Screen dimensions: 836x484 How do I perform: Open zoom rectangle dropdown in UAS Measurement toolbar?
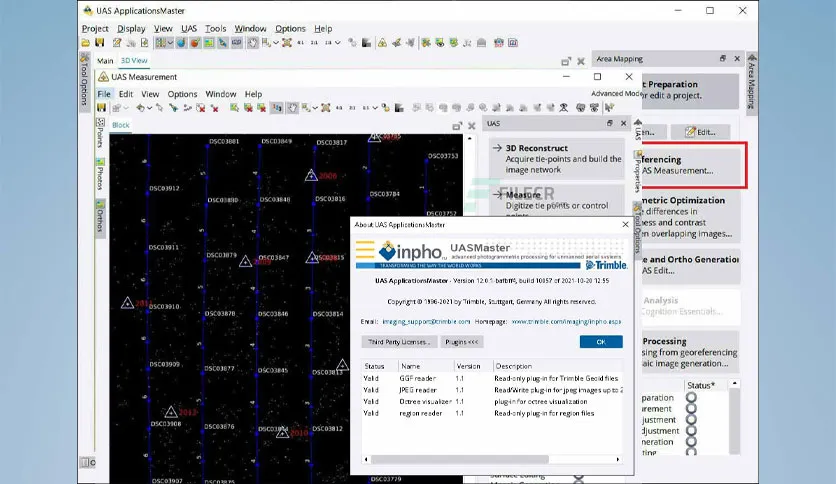(x=315, y=108)
